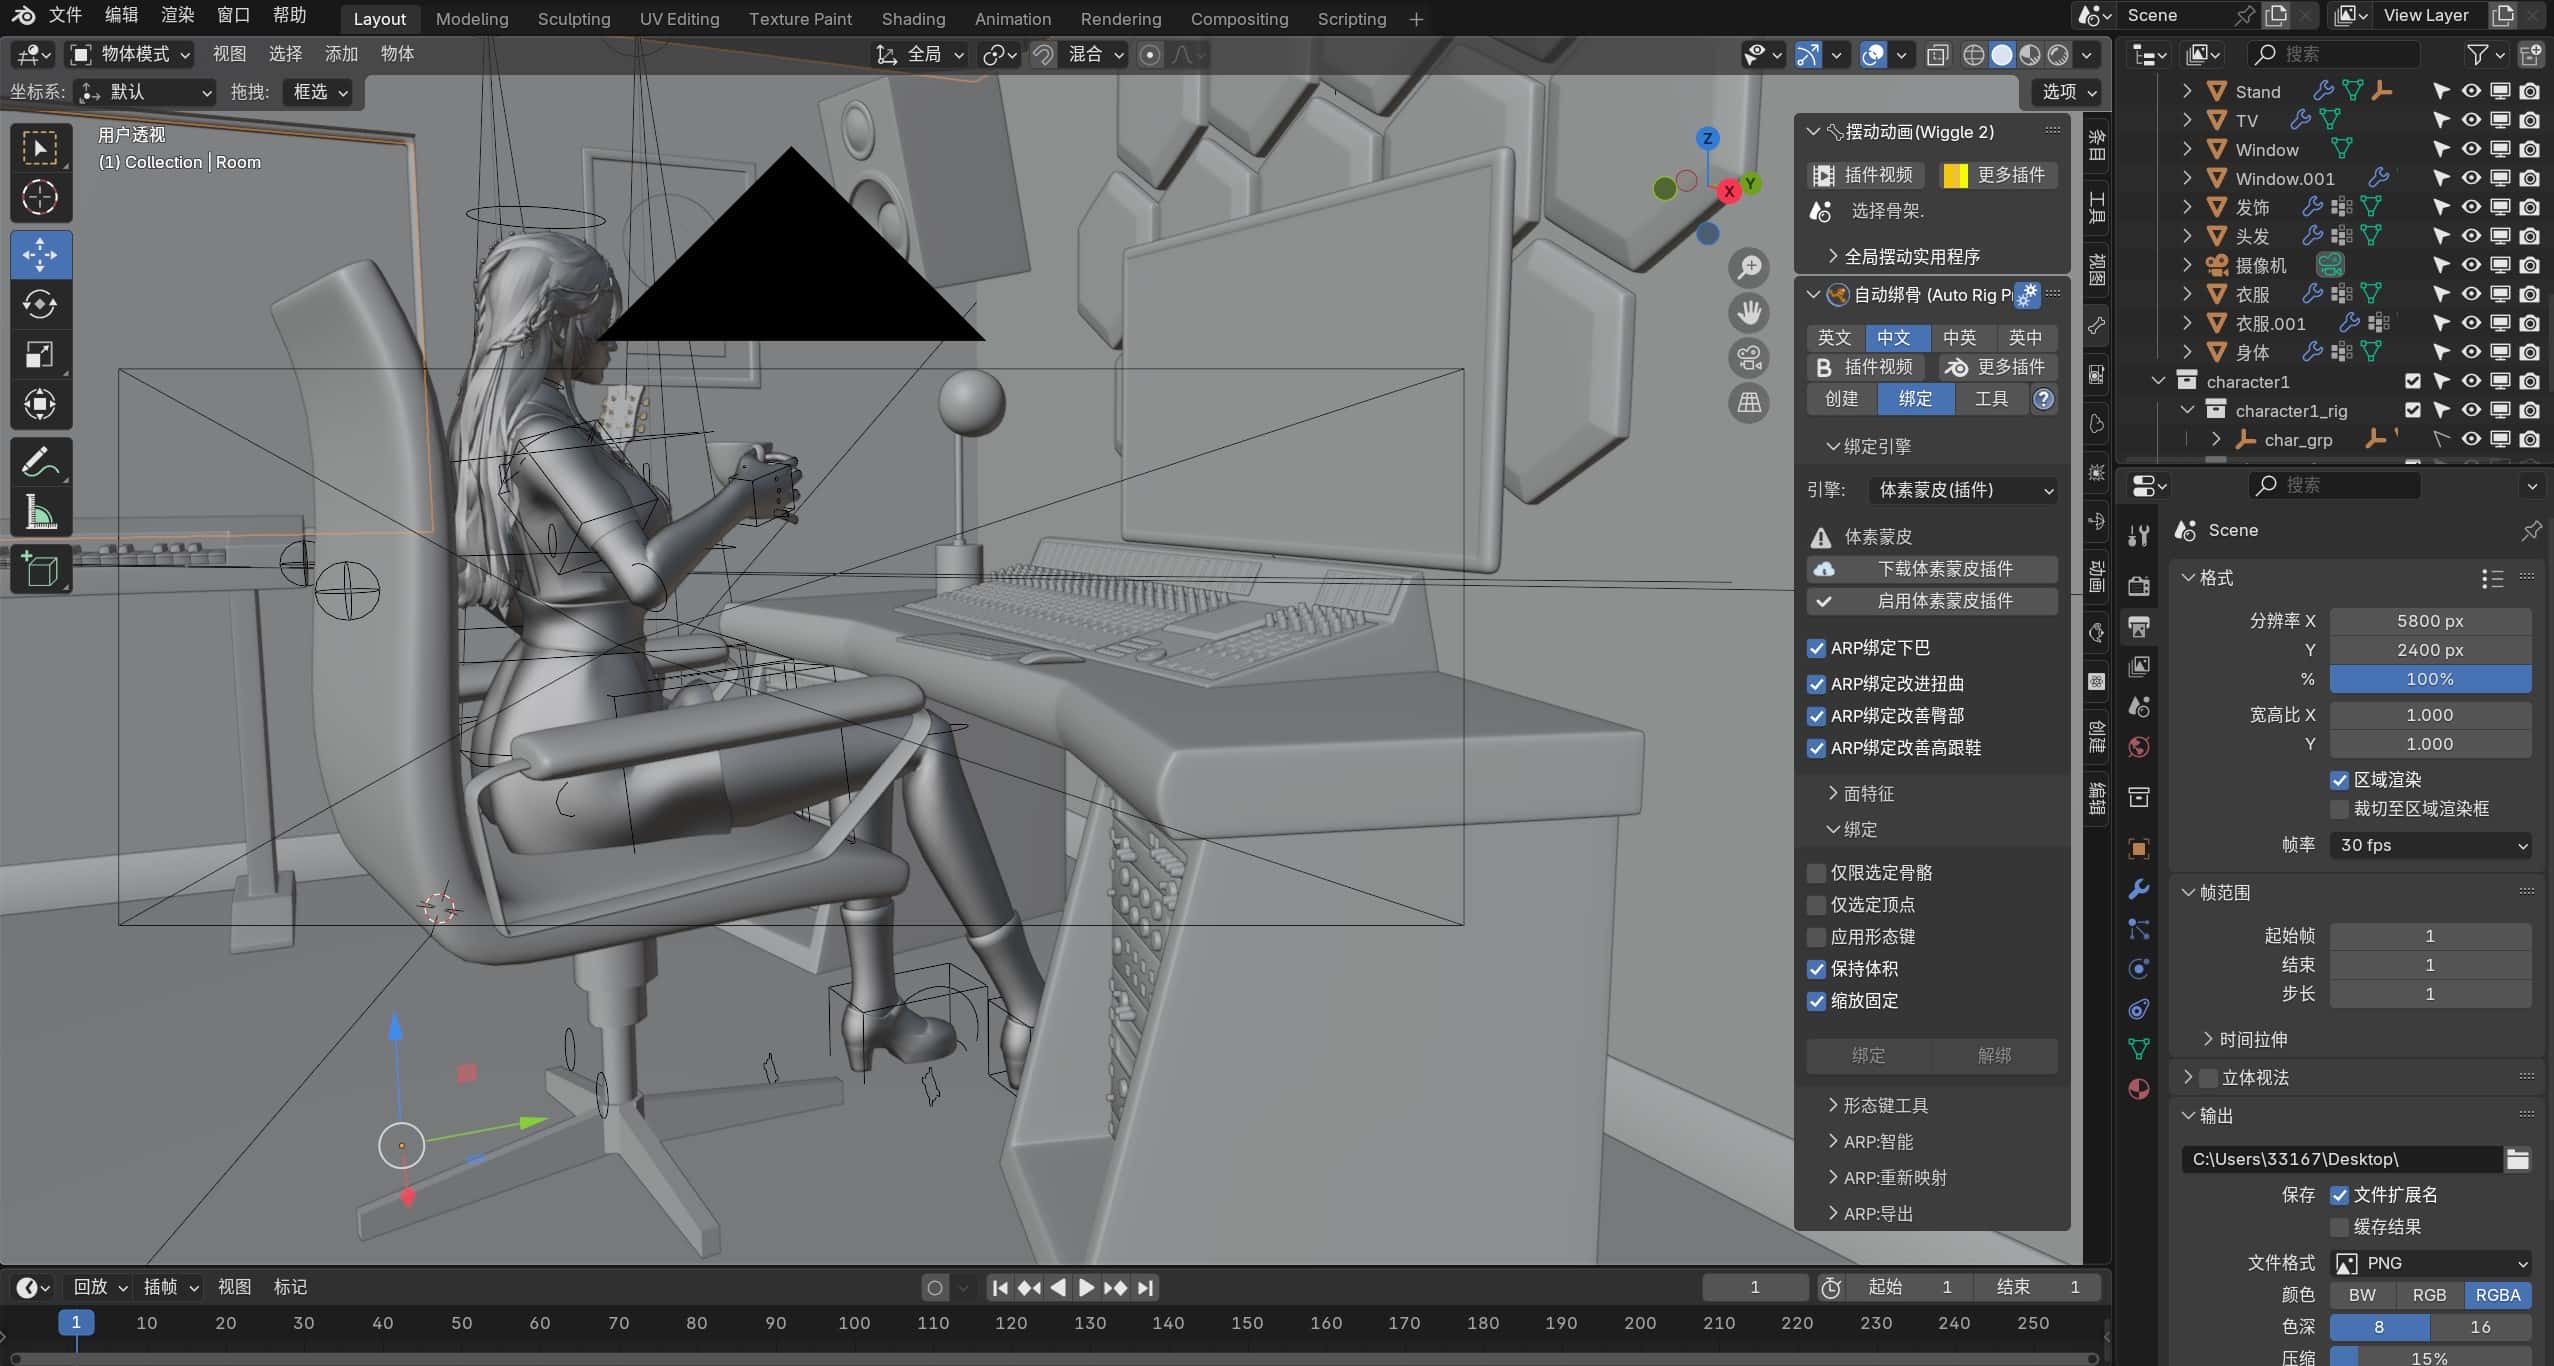Uncheck ARP绑定下巴 checkbox
Screen dimensions: 2554x1366
(1817, 648)
